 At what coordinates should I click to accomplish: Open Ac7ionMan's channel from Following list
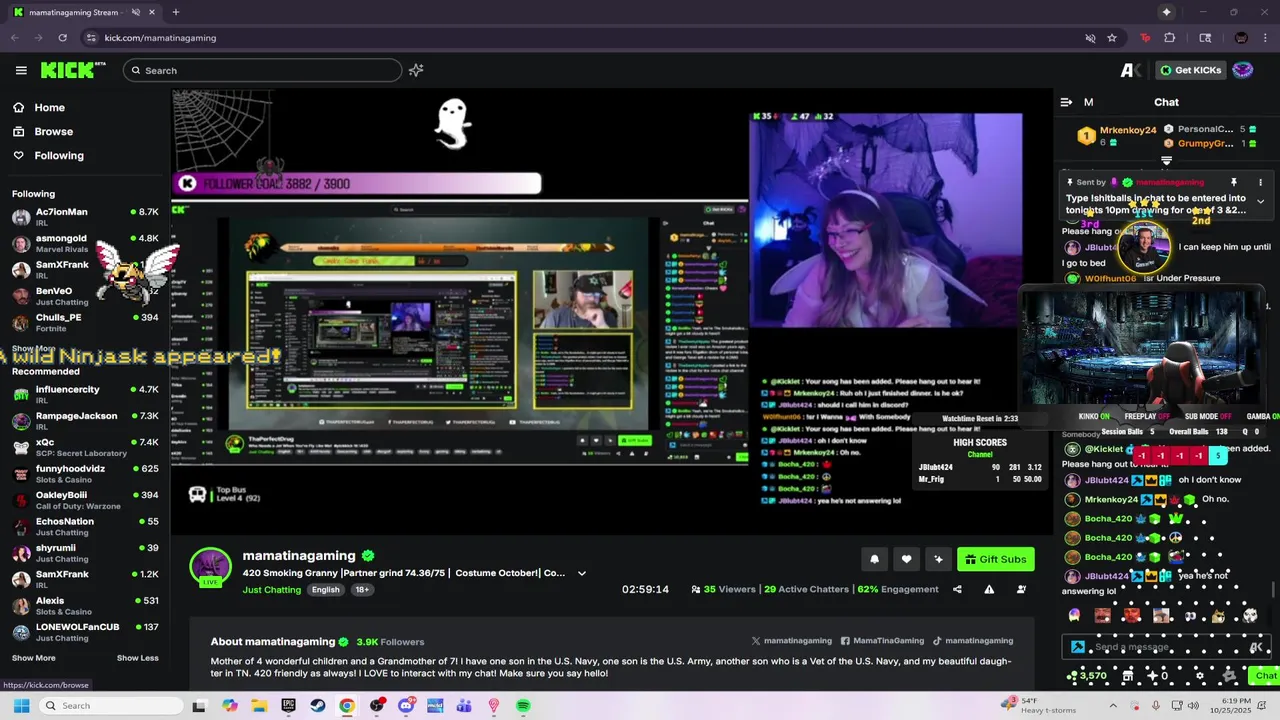(x=85, y=217)
